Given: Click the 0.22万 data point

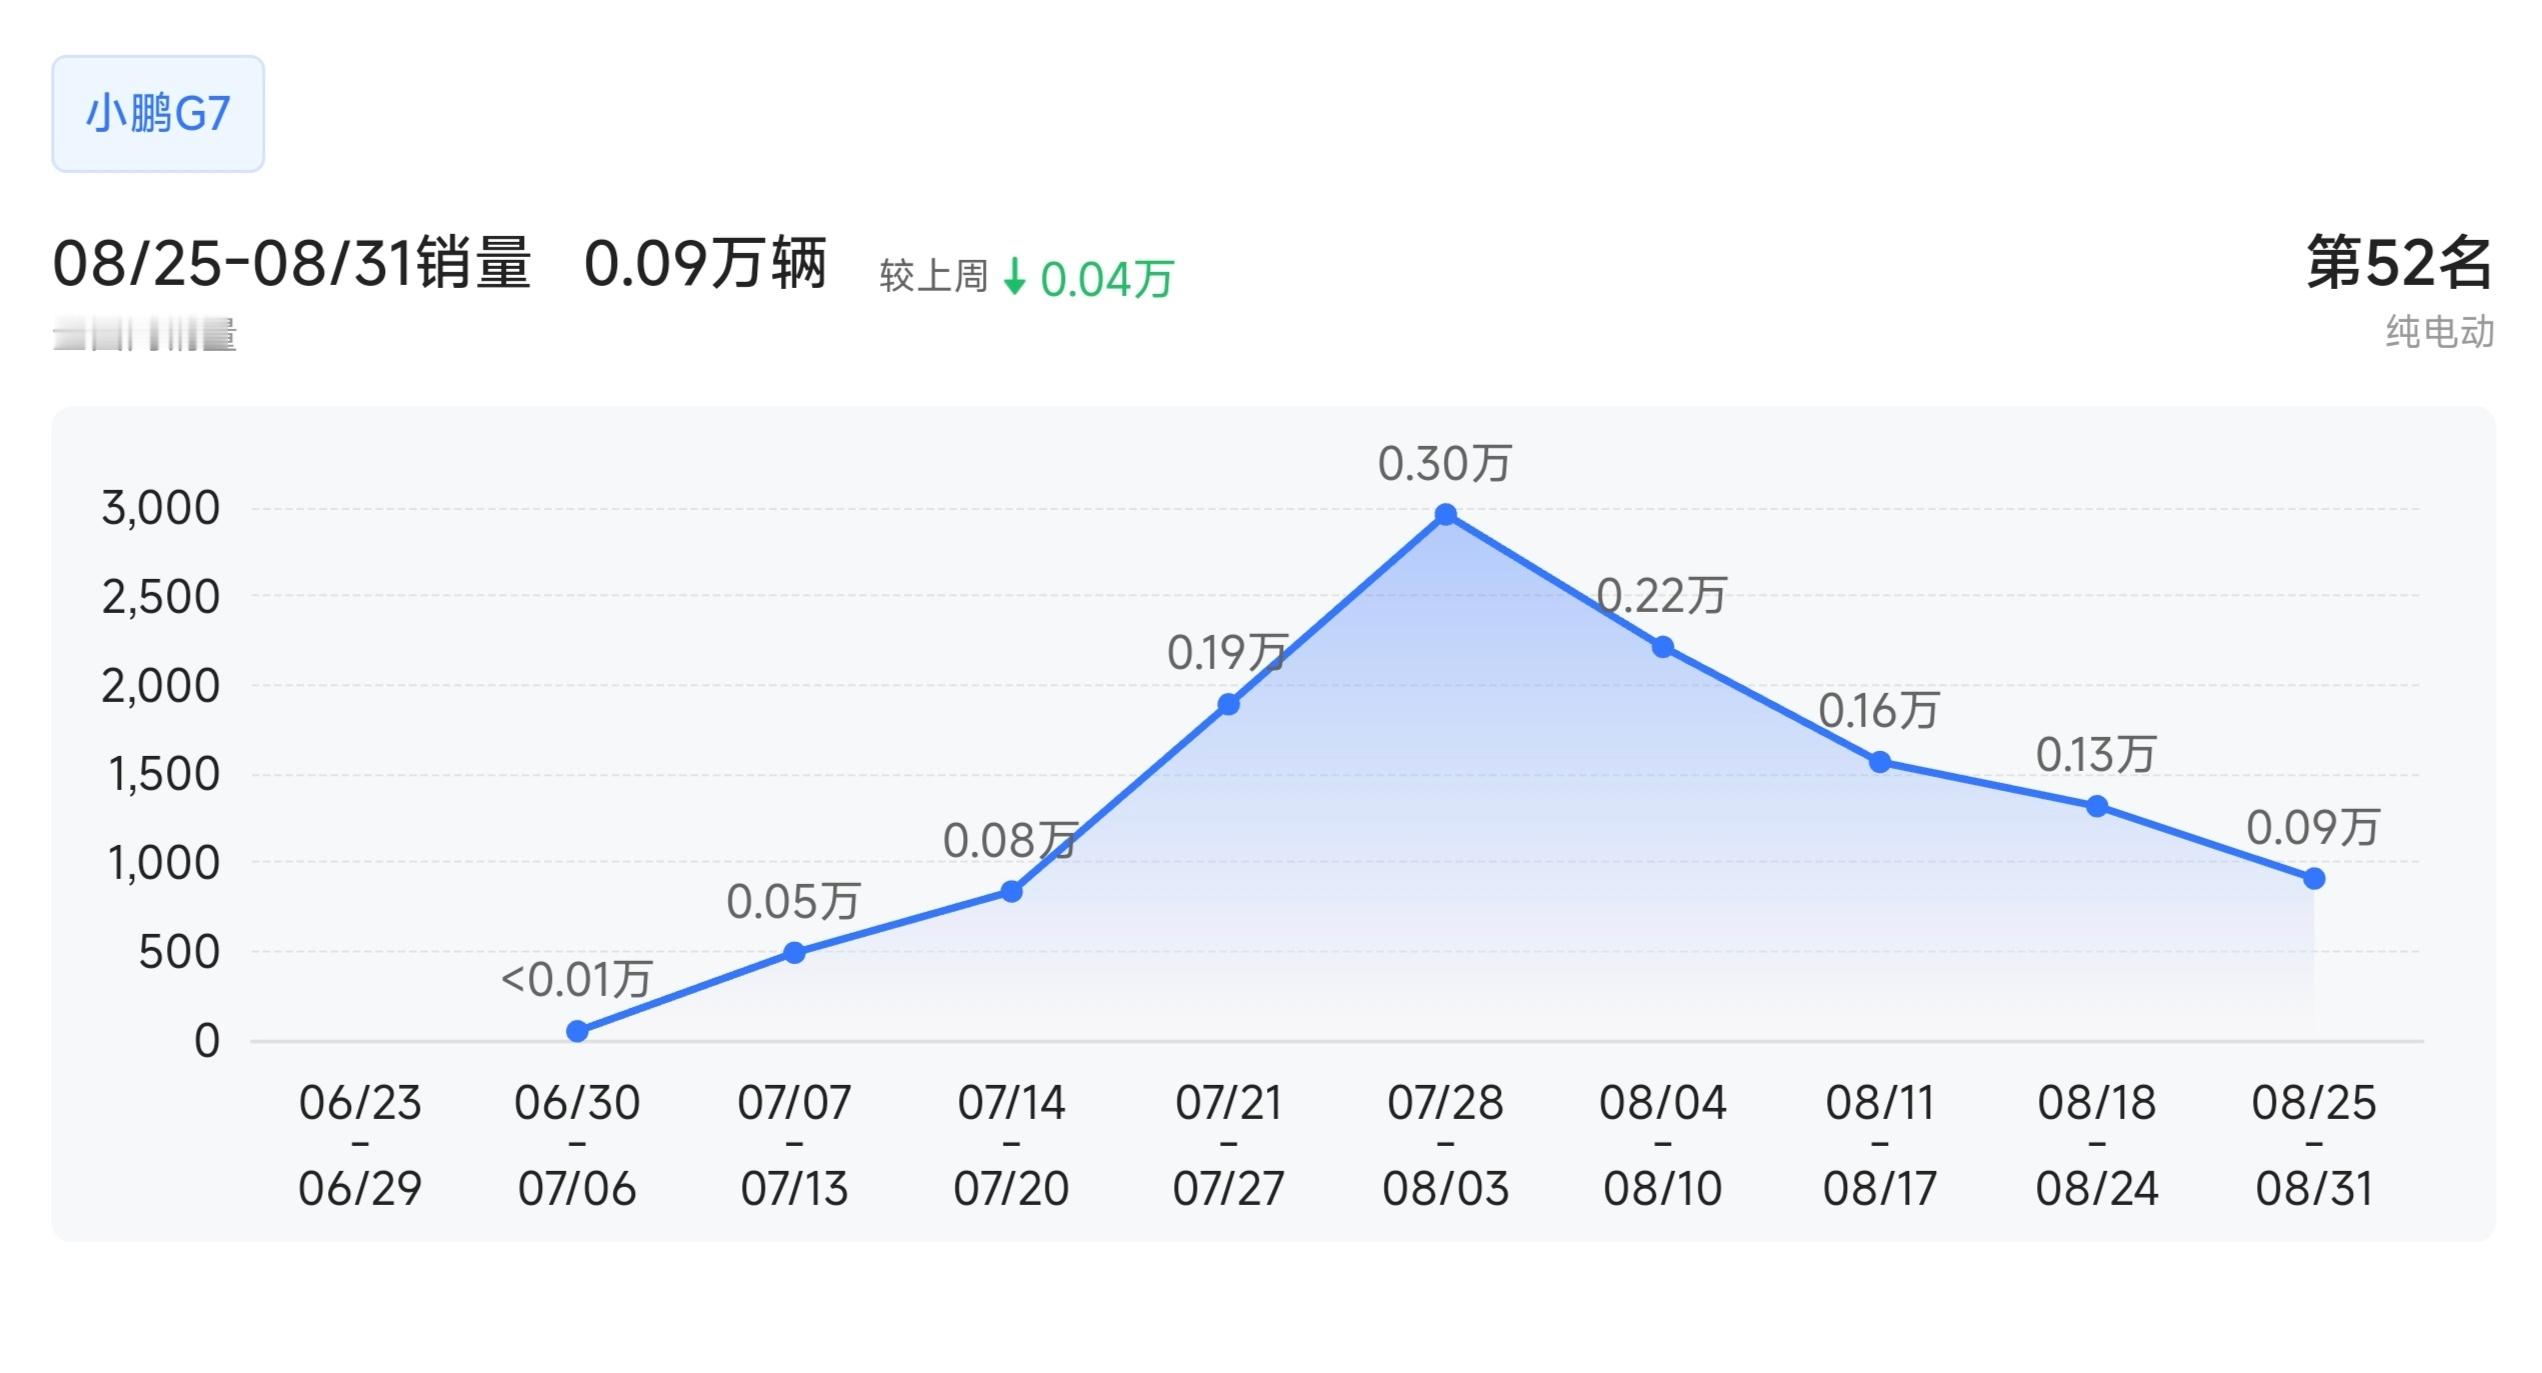Looking at the screenshot, I should point(1663,648).
